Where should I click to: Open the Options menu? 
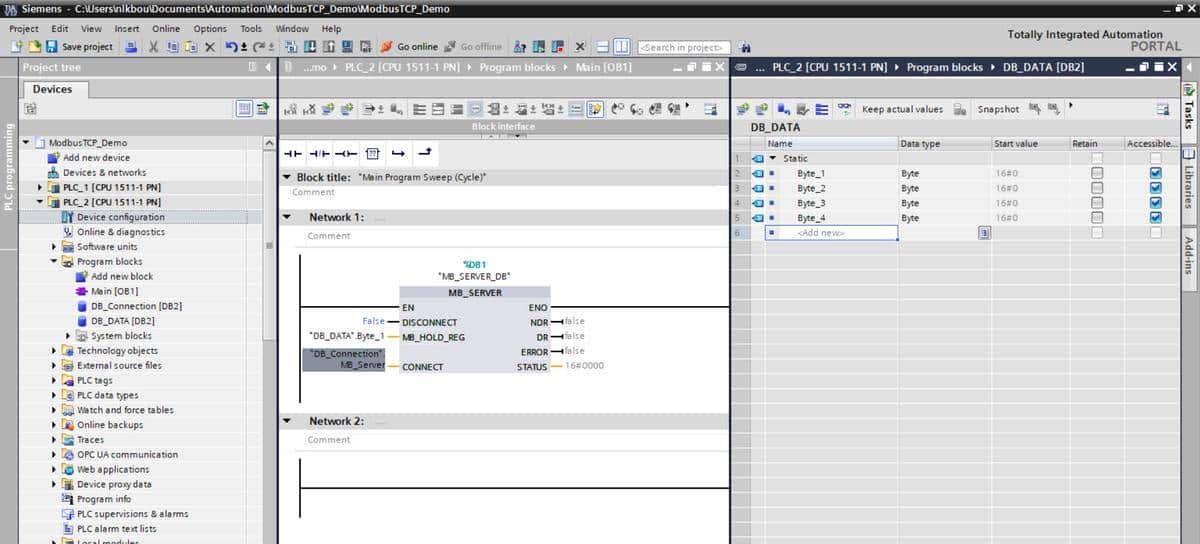(x=210, y=29)
